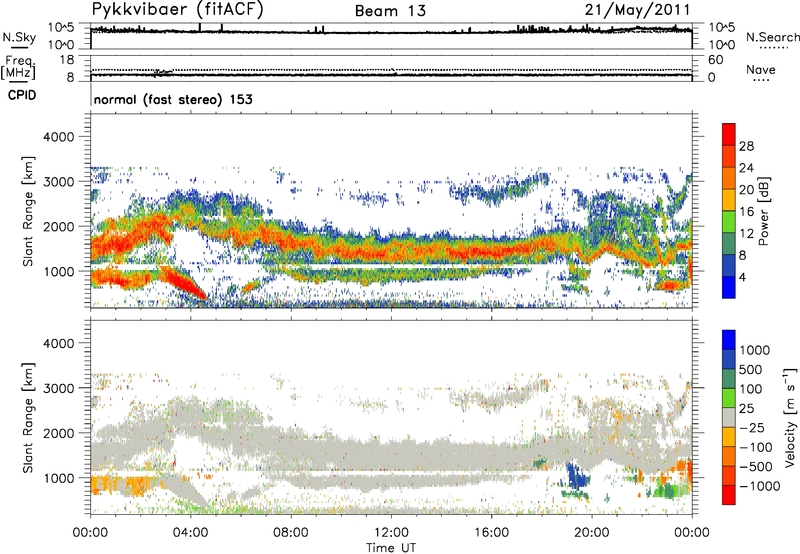Viewport: 800px width, 554px height.
Task: Click the 'Power [dB]' color bar label
Action: tap(763, 211)
